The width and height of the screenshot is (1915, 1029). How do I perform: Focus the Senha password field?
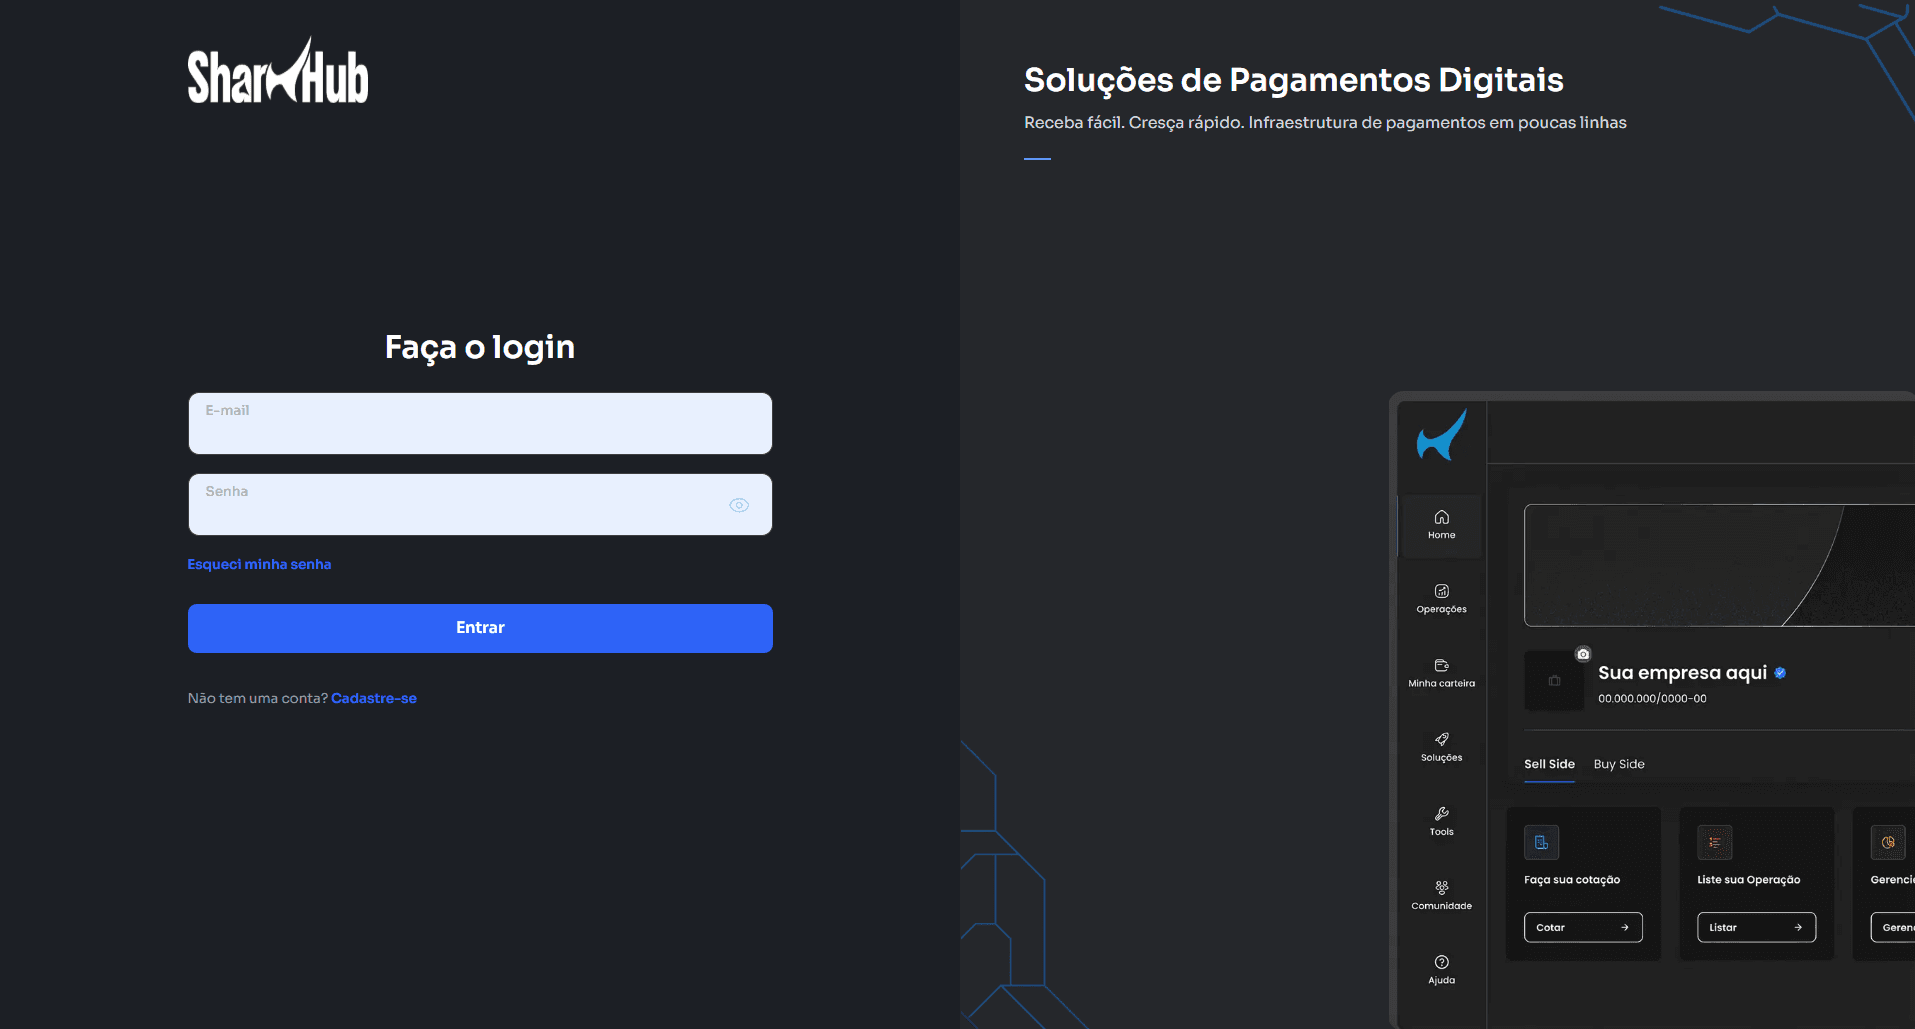click(480, 504)
